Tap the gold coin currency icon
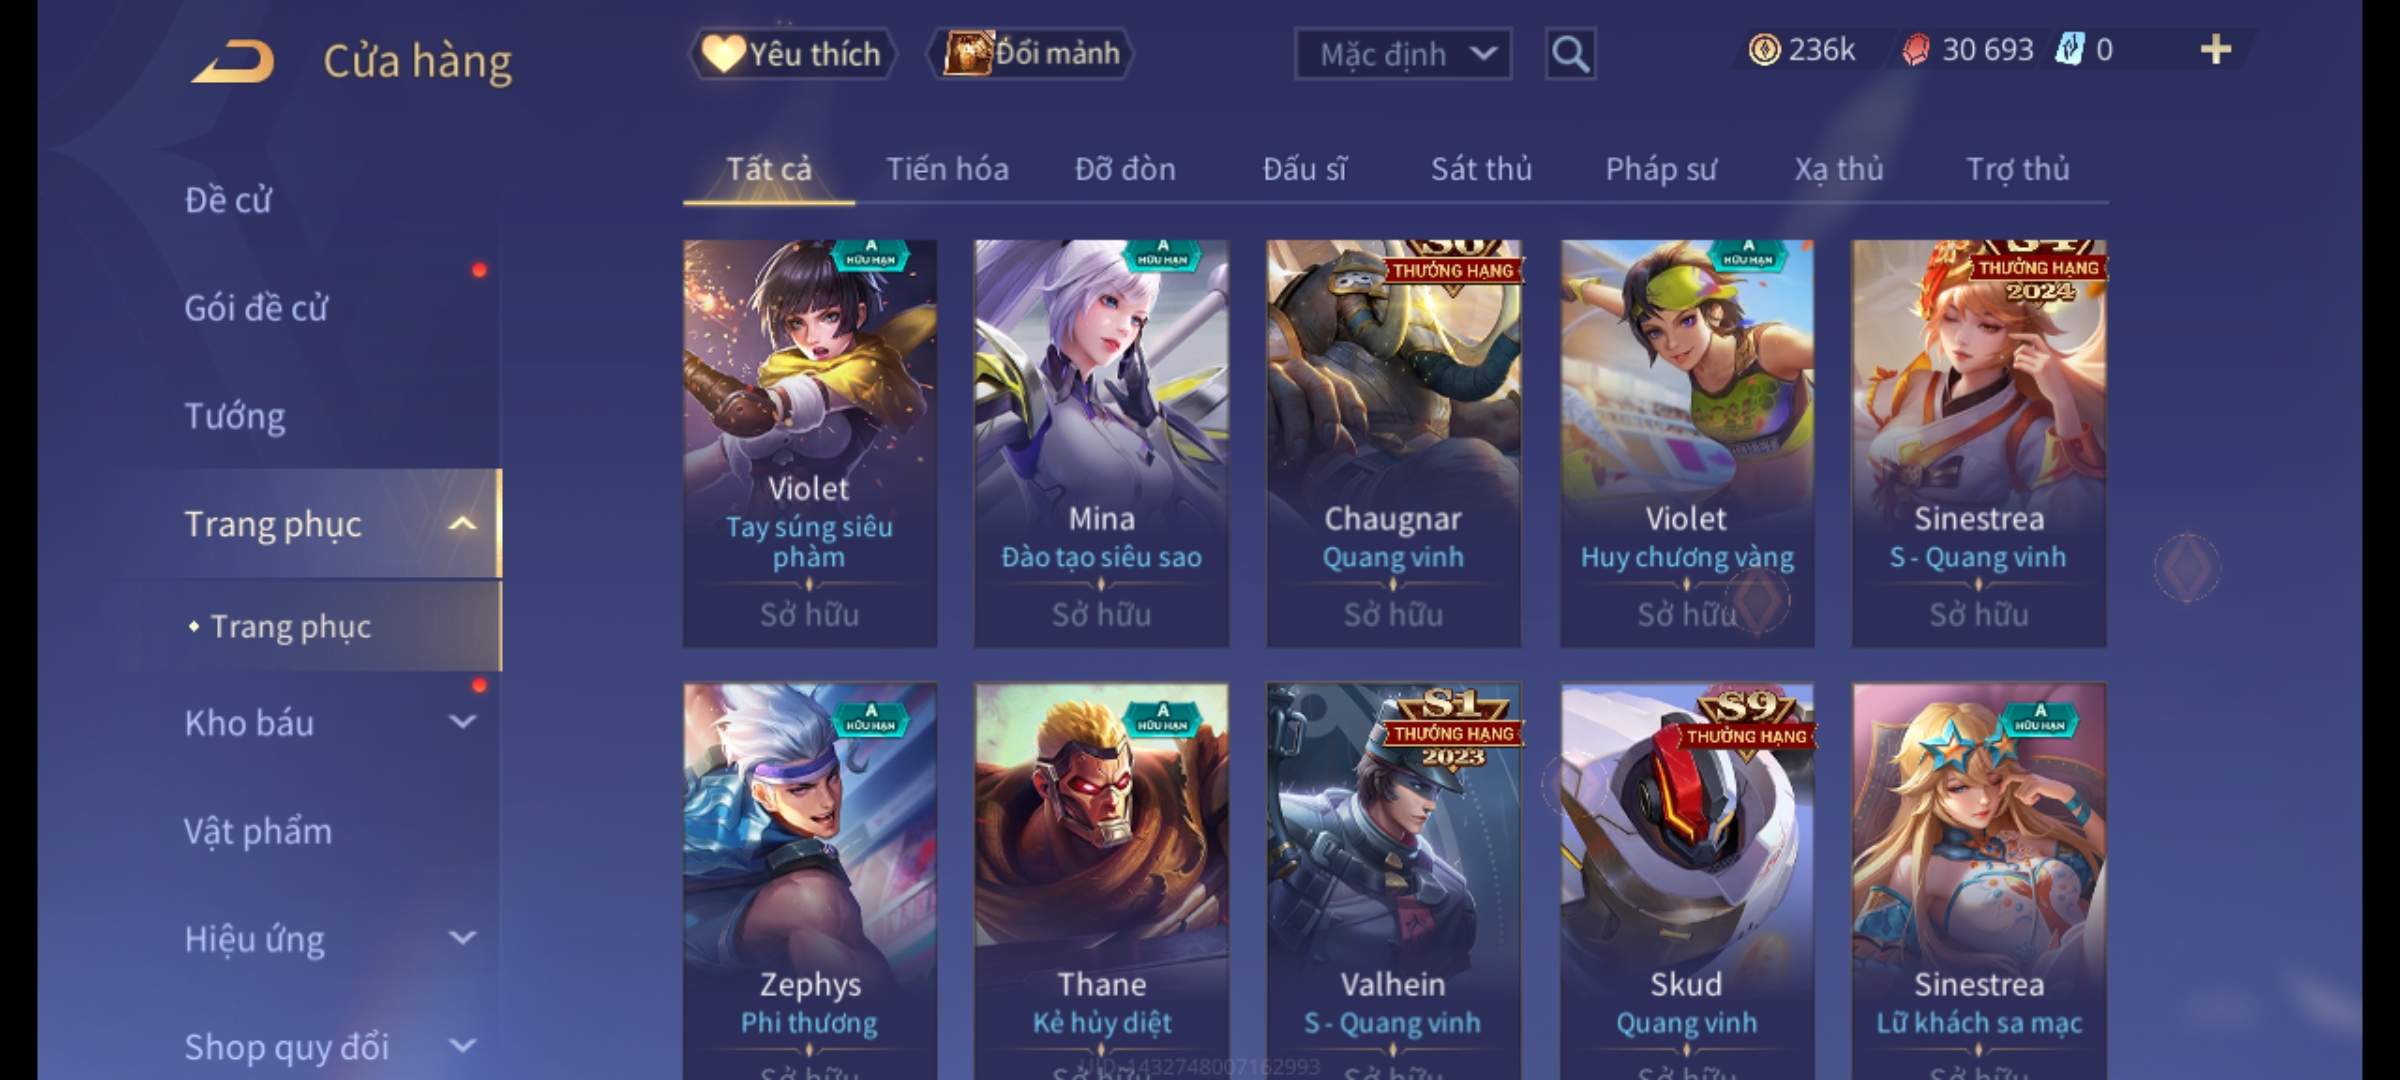Image resolution: width=2400 pixels, height=1080 pixels. click(x=1764, y=49)
